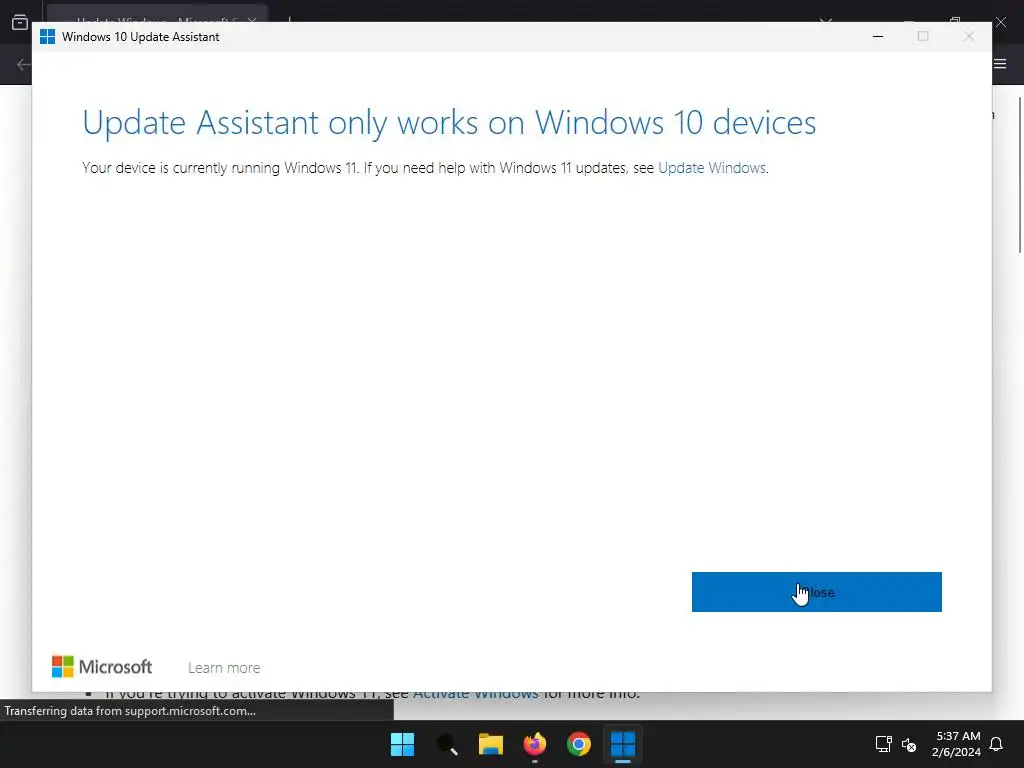Select the Windows Update Assistant taskbar icon
The width and height of the screenshot is (1024, 768).
tap(623, 744)
